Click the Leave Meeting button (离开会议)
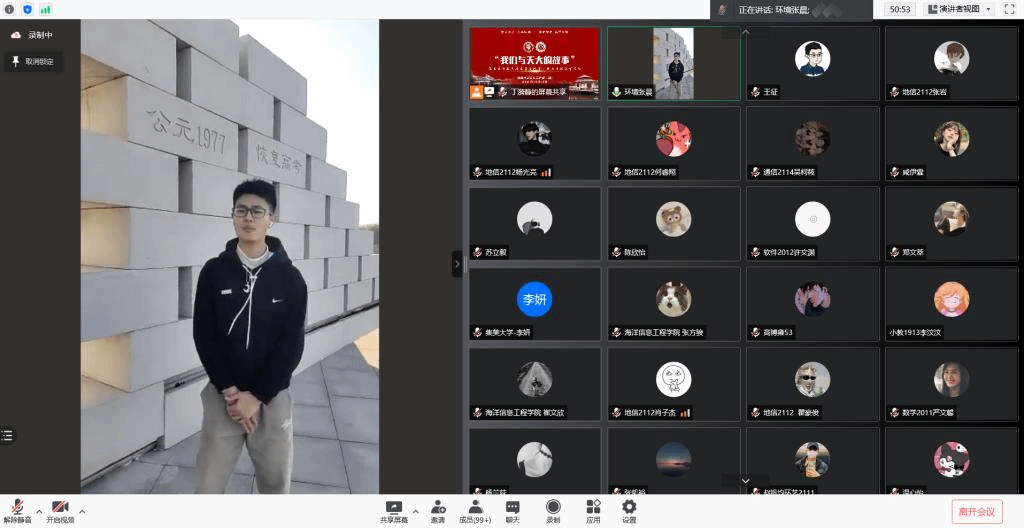This screenshot has width=1024, height=528. point(976,511)
